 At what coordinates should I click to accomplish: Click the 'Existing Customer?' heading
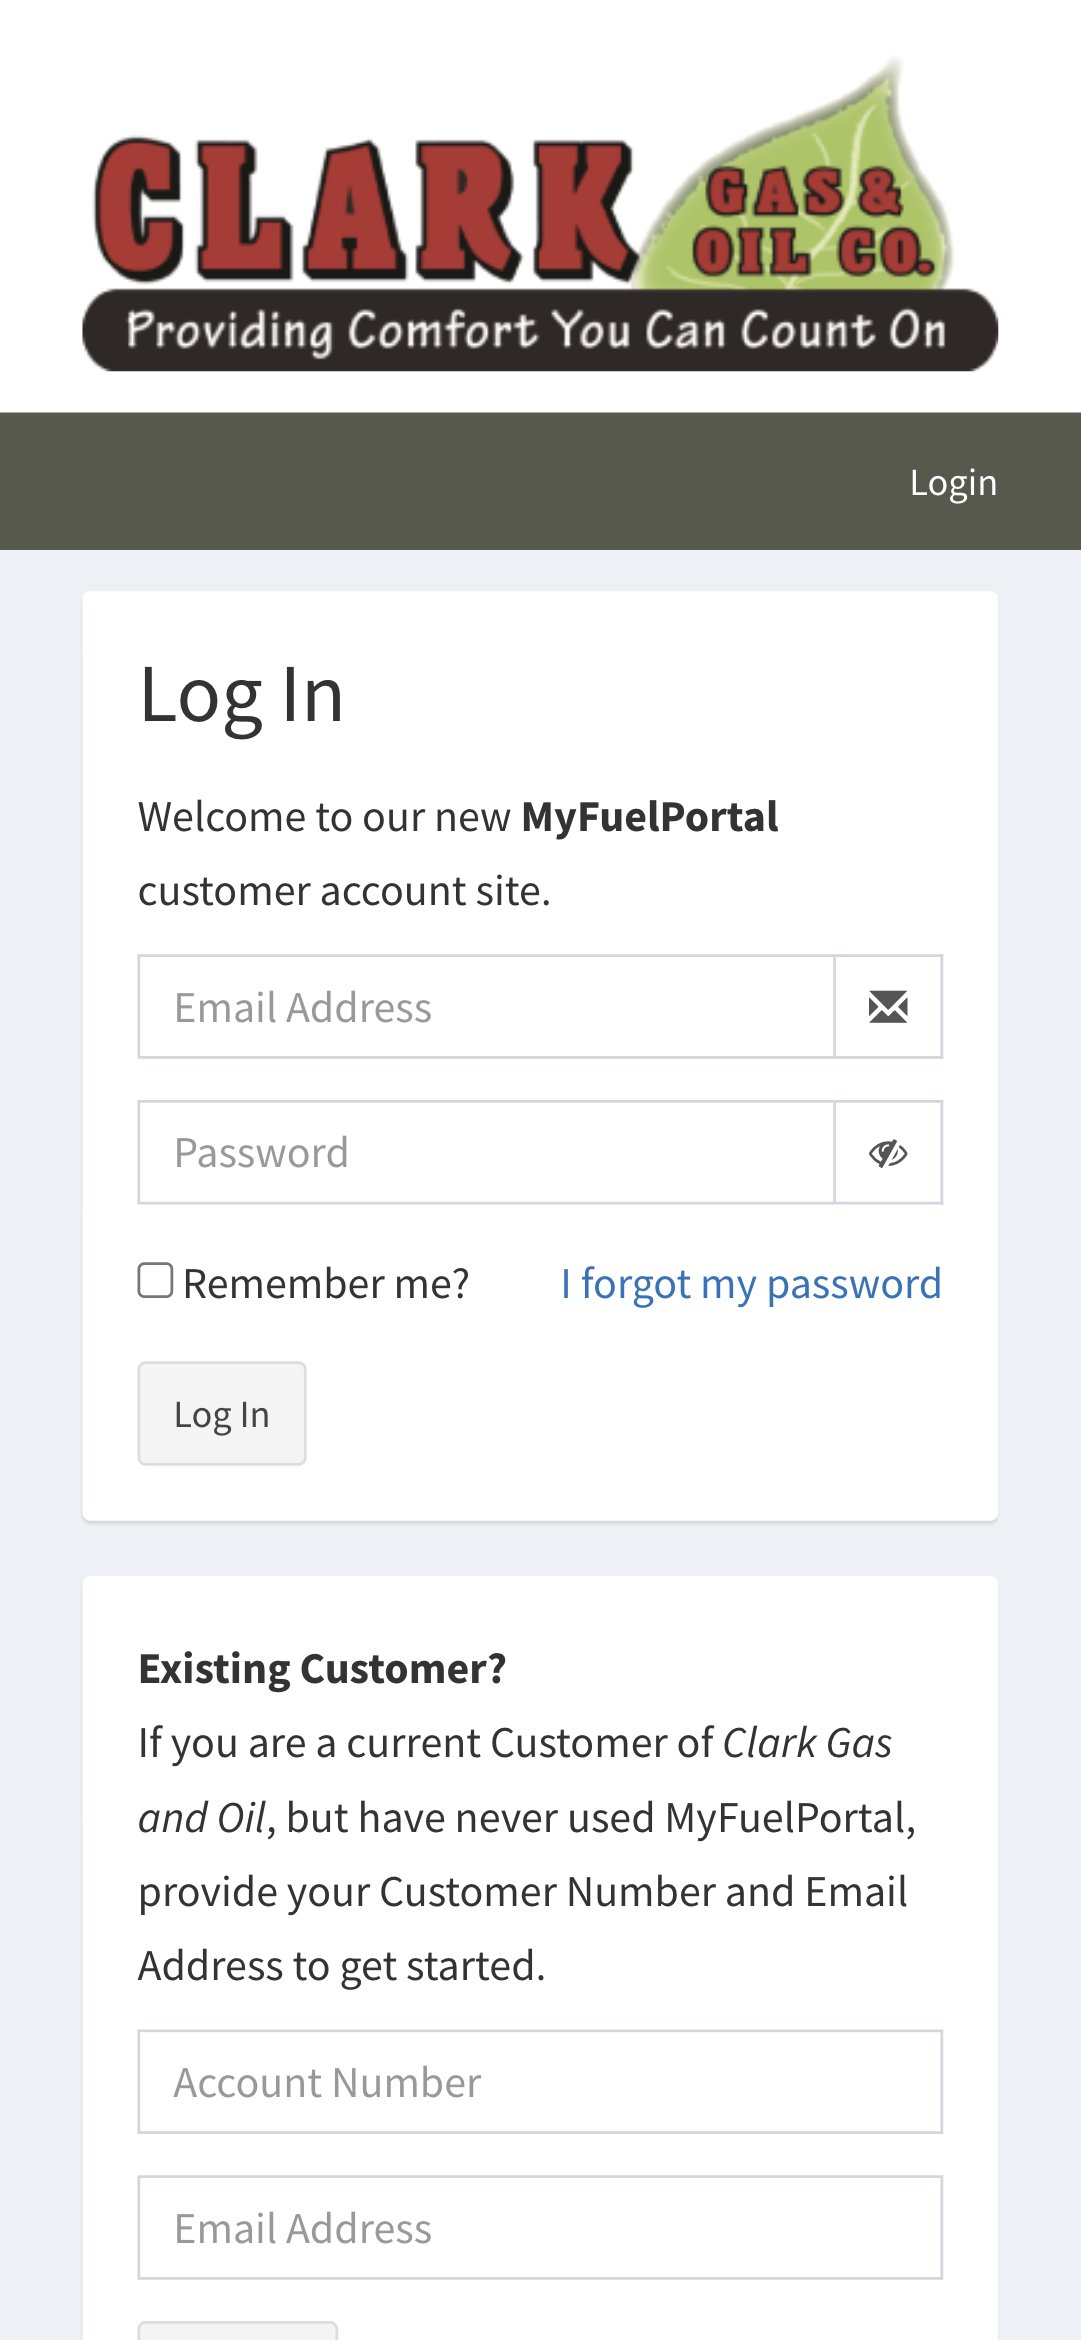click(322, 1669)
